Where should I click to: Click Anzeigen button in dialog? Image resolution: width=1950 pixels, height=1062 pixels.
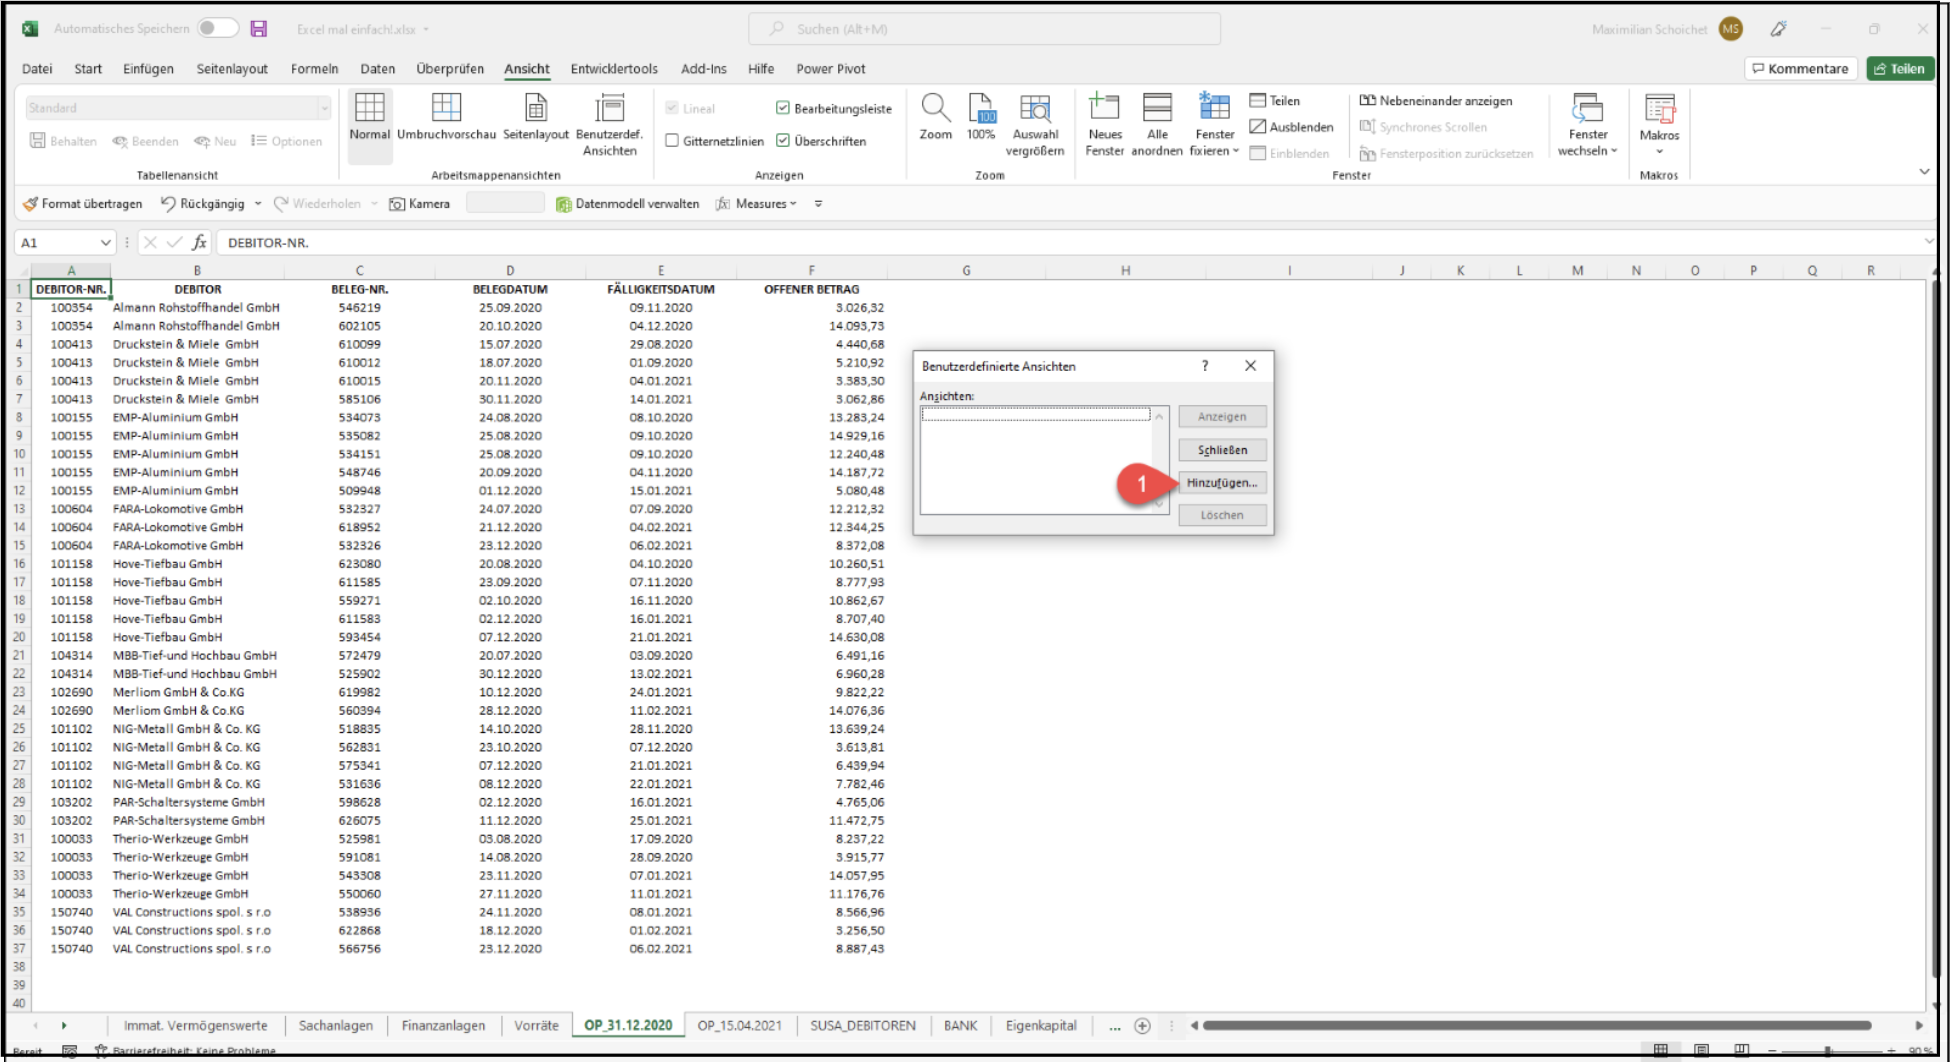[1222, 417]
